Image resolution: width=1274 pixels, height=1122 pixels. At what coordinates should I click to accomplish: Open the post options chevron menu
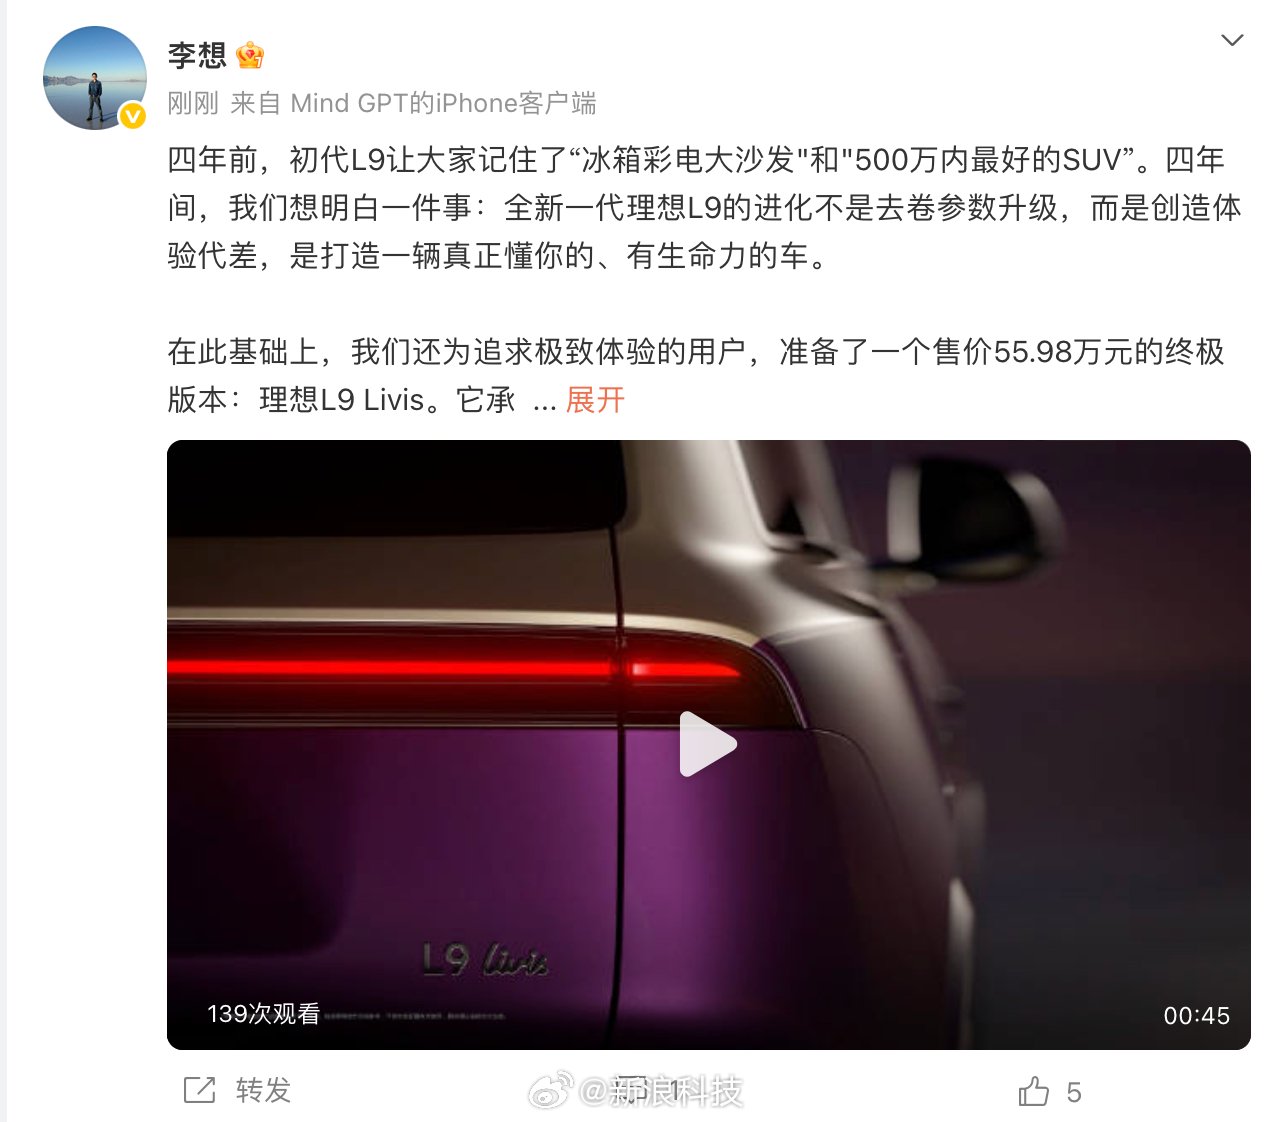(1232, 41)
